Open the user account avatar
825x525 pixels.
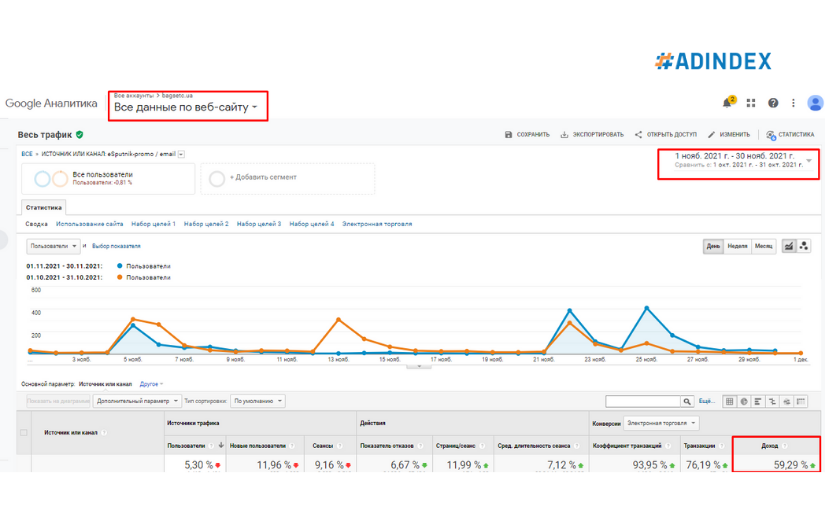(815, 103)
